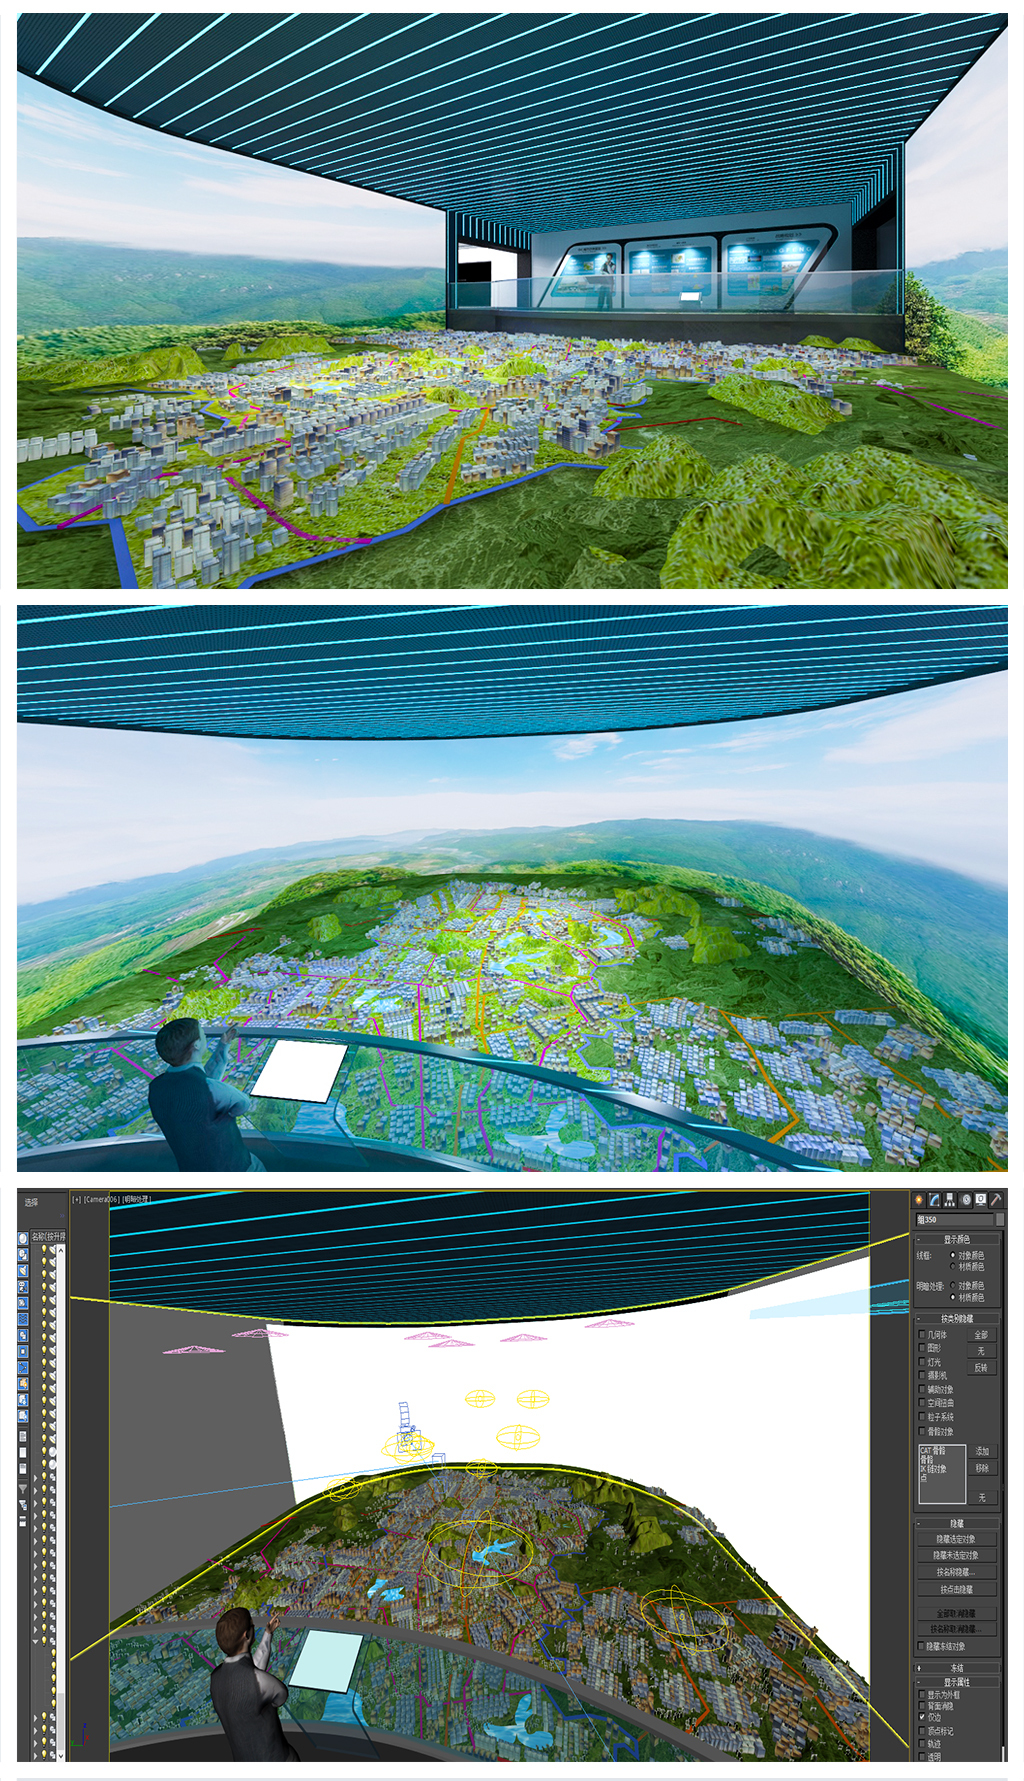
Task: Toggle Display Helpers filter in scene explorer
Action: 23,1303
